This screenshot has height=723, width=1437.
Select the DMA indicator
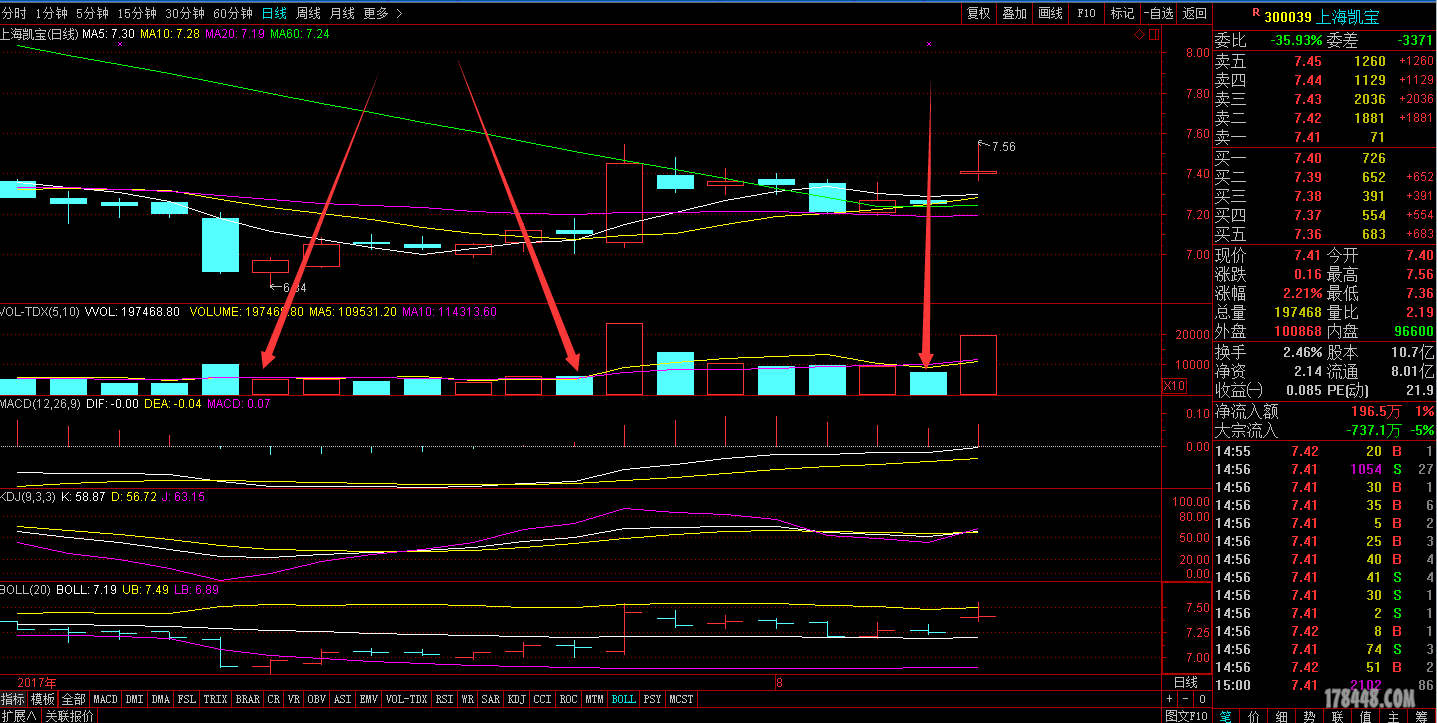(x=160, y=699)
